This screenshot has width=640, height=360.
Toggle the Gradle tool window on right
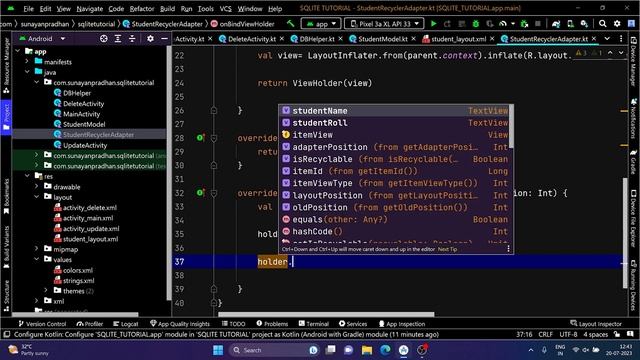click(x=633, y=162)
